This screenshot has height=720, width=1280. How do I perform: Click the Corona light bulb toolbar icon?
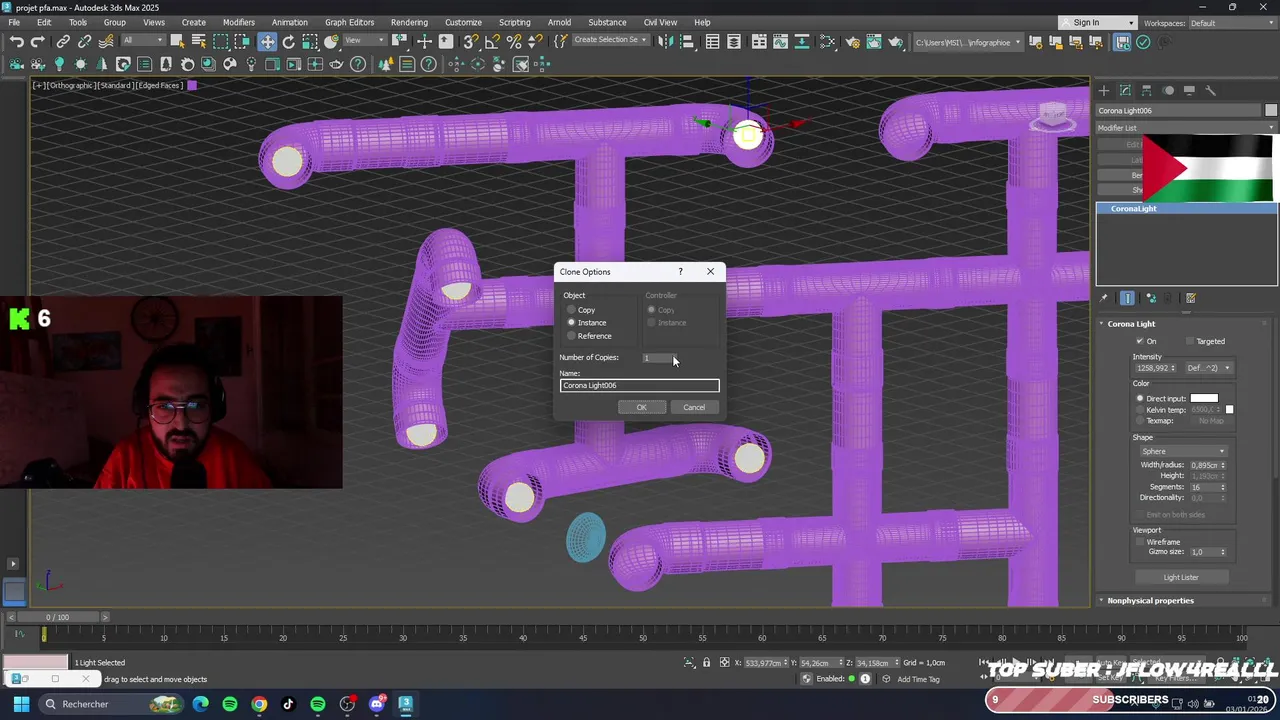click(59, 64)
